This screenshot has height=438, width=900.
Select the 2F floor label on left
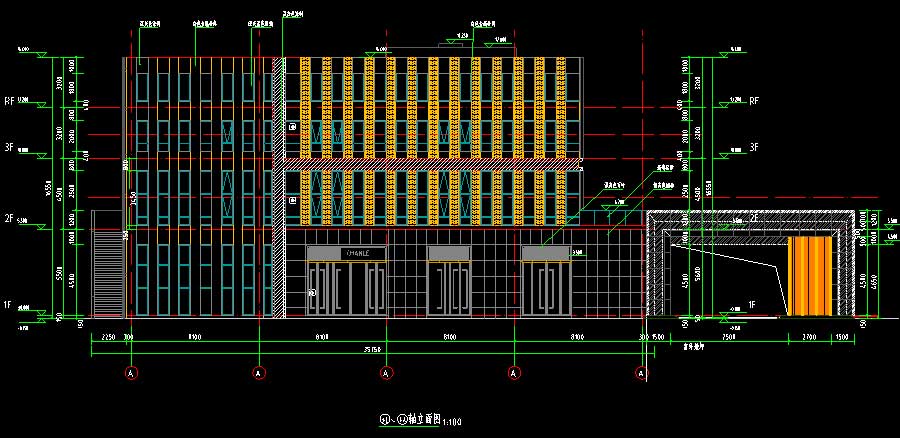tap(10, 217)
